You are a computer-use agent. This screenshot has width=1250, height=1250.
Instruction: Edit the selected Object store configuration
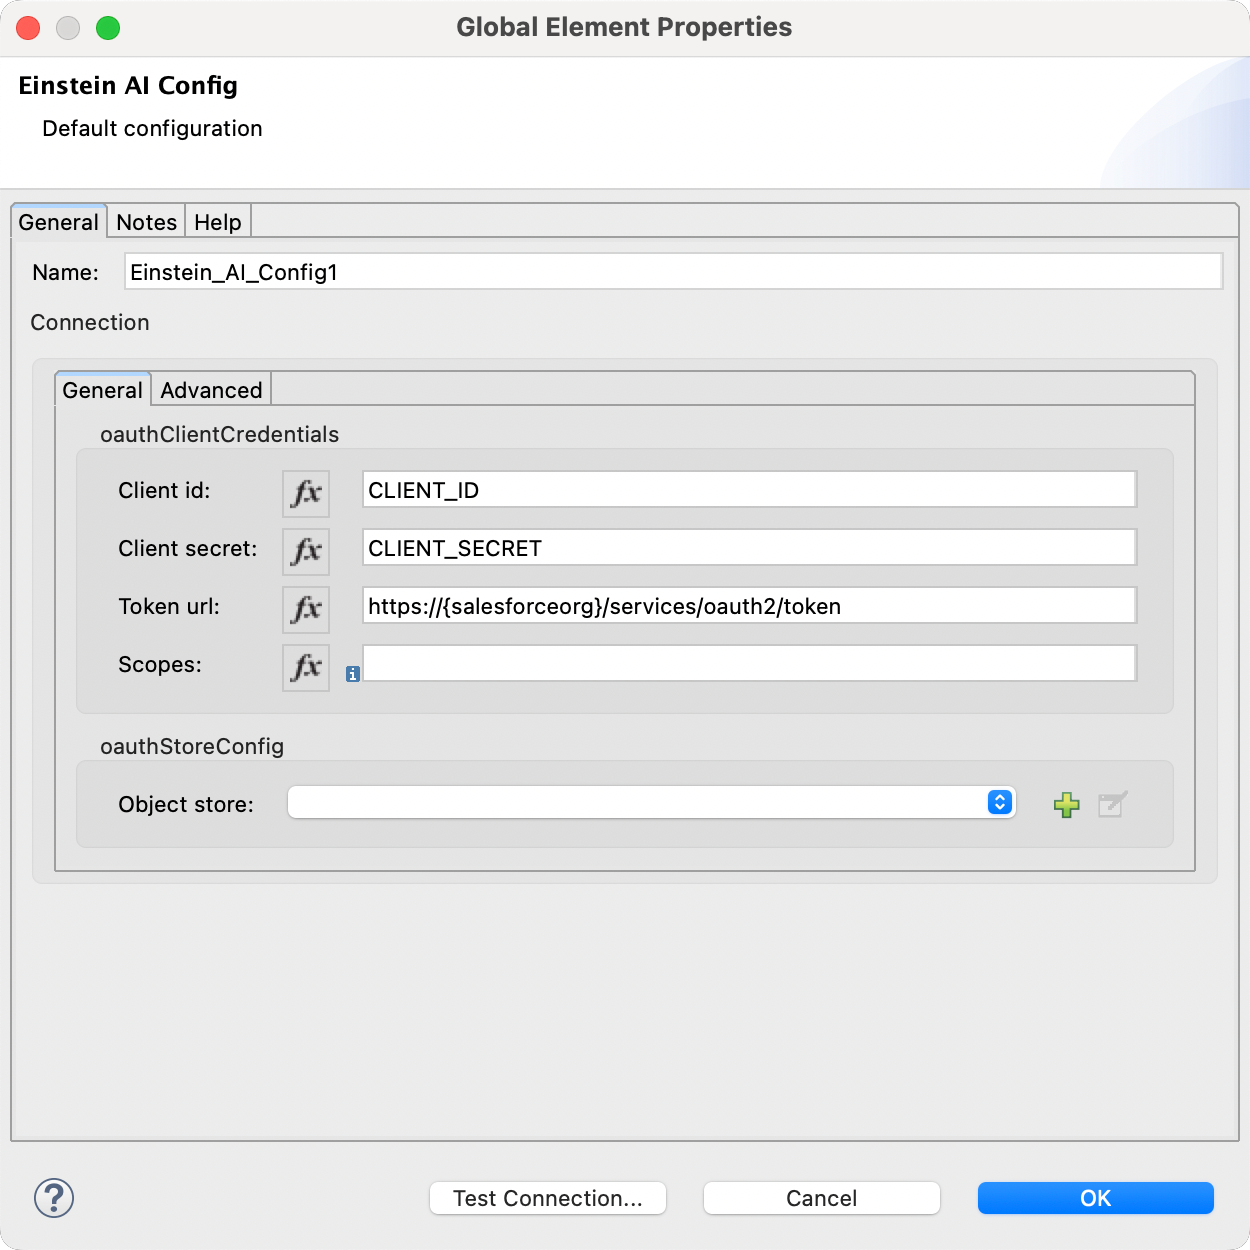pyautogui.click(x=1113, y=804)
